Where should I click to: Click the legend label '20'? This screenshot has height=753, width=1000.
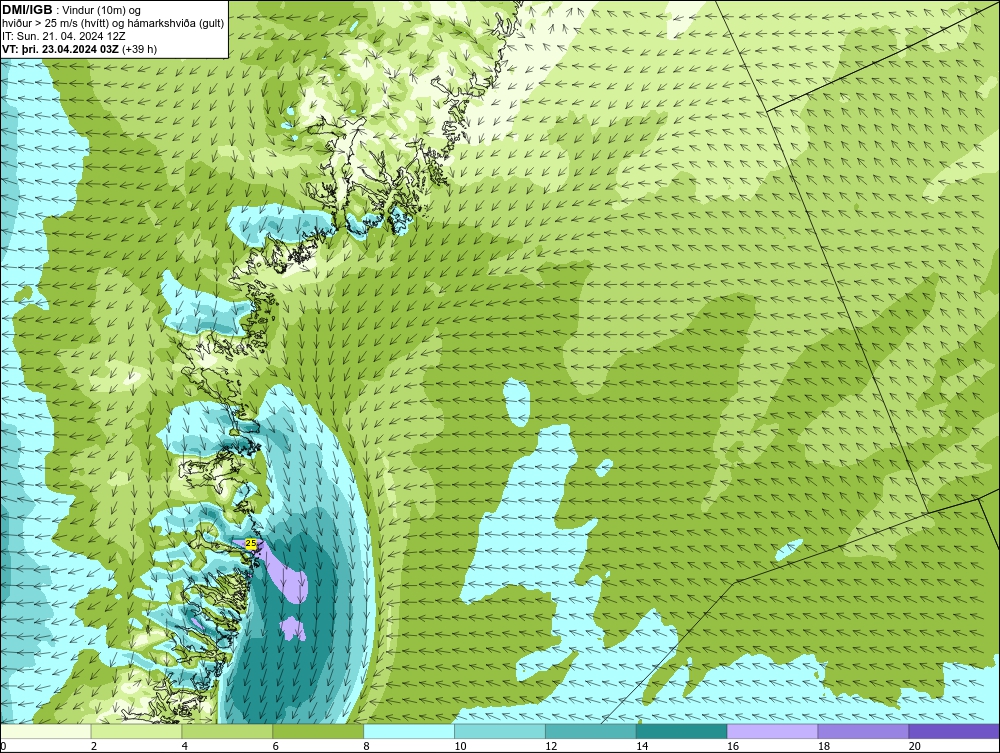point(915,746)
